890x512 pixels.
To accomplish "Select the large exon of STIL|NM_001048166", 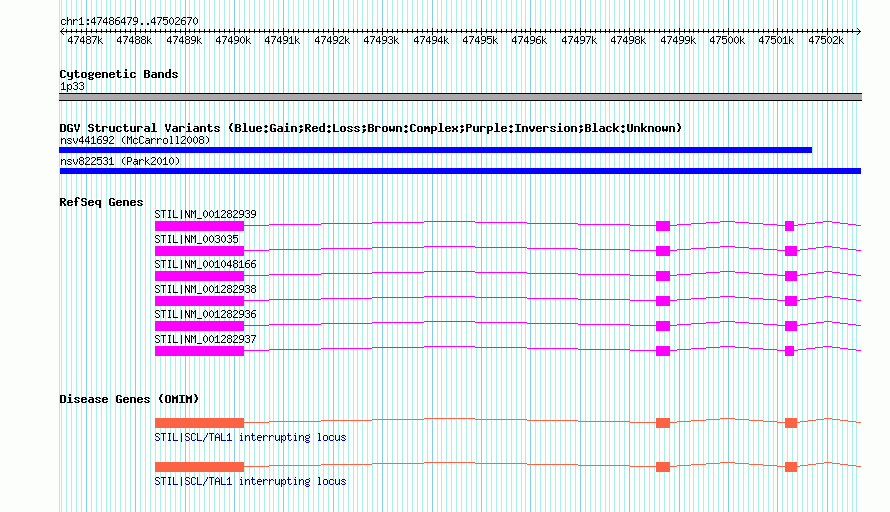I will [199, 276].
